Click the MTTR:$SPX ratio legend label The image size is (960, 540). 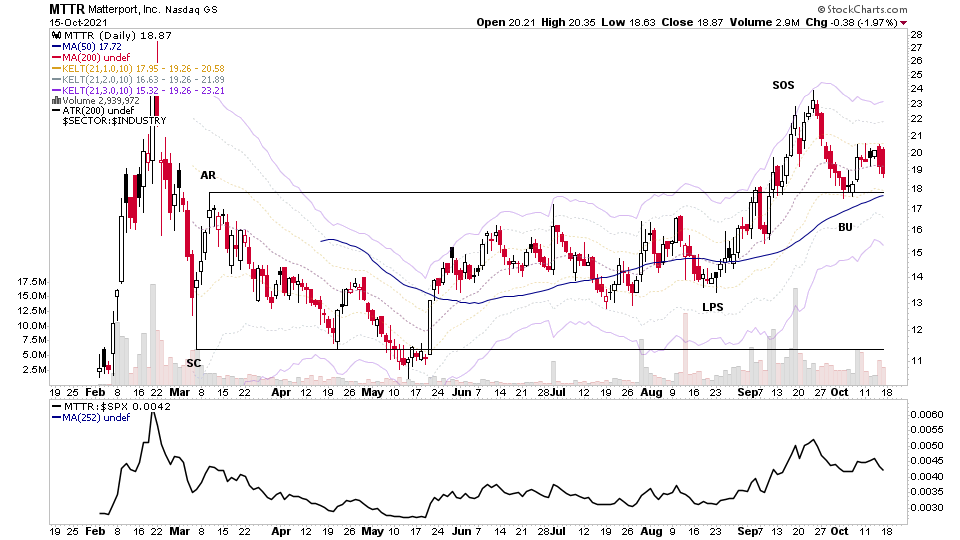[112, 407]
